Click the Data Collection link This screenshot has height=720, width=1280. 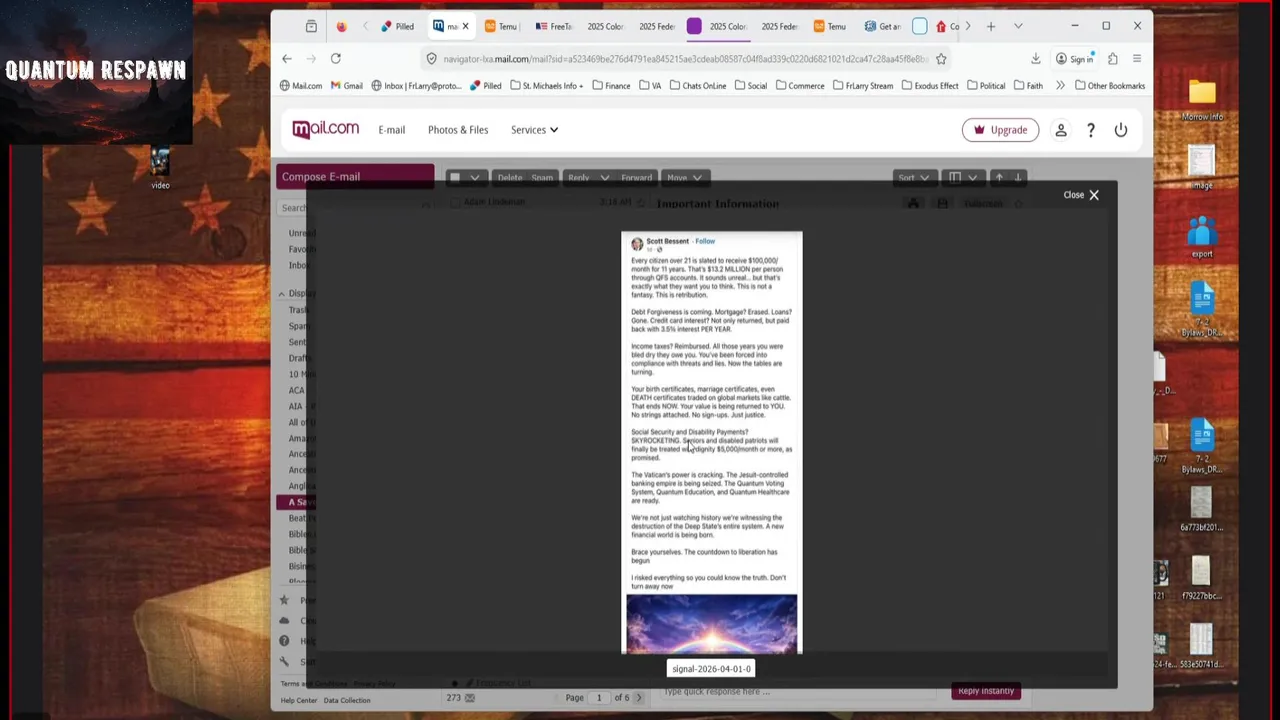(347, 700)
